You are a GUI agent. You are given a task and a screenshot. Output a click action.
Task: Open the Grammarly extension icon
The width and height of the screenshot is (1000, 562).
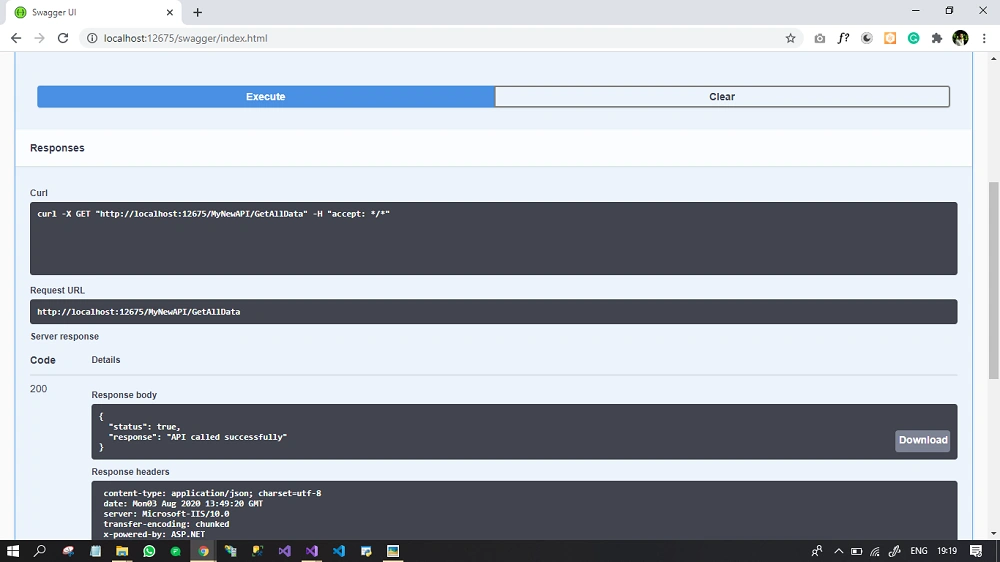pyautogui.click(x=913, y=38)
